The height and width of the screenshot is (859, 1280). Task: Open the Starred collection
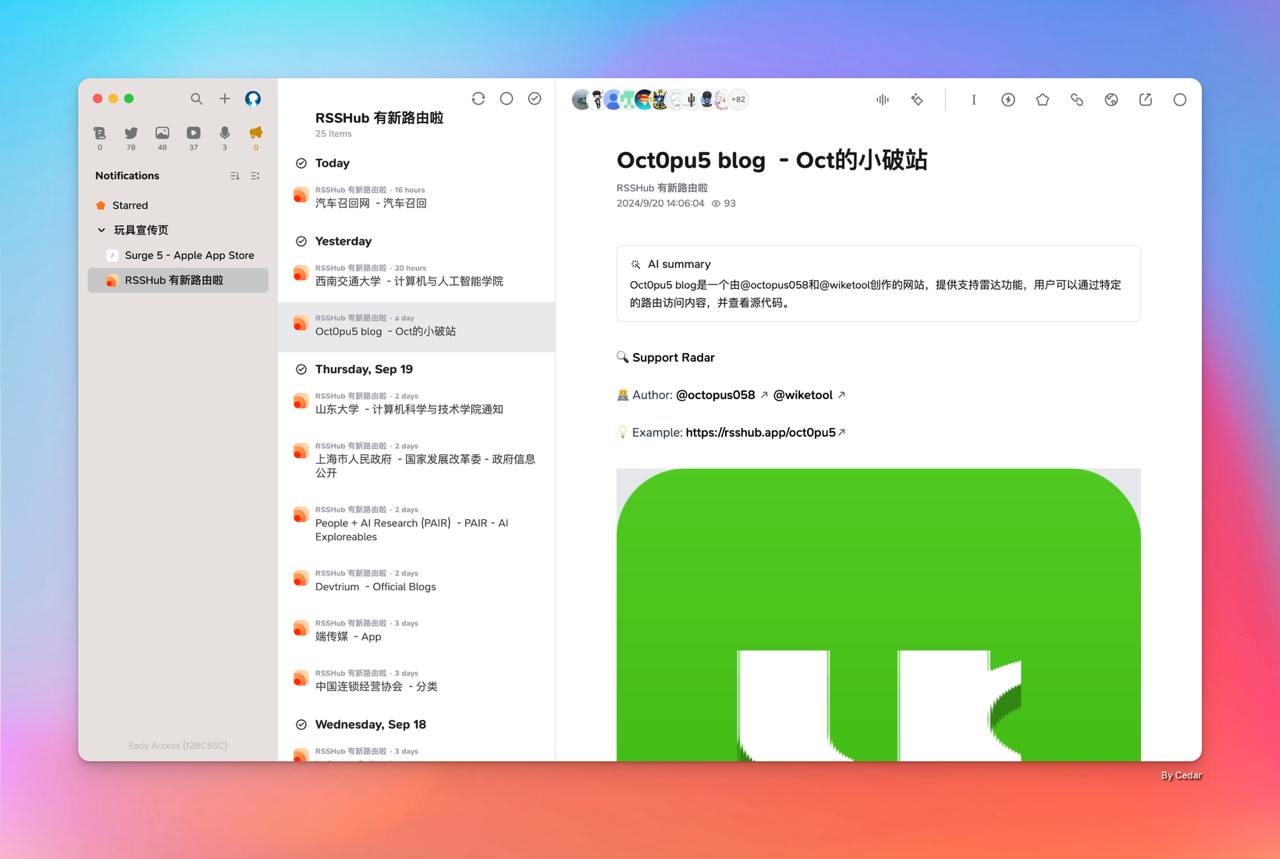click(178, 205)
